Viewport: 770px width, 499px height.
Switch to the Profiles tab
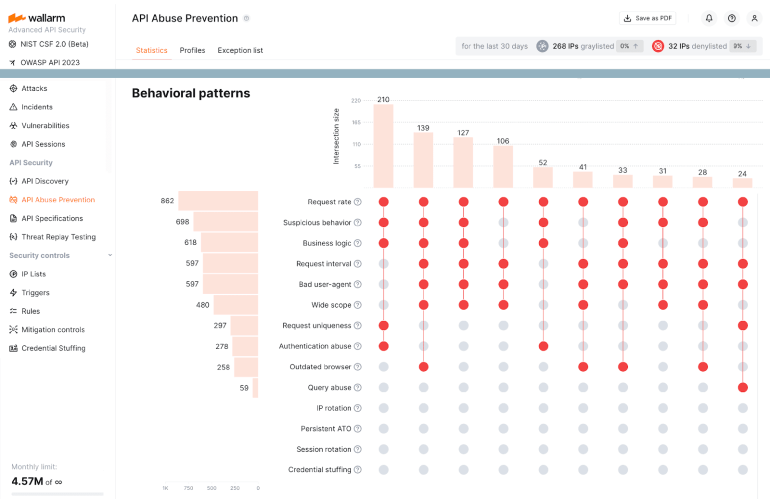coord(192,50)
